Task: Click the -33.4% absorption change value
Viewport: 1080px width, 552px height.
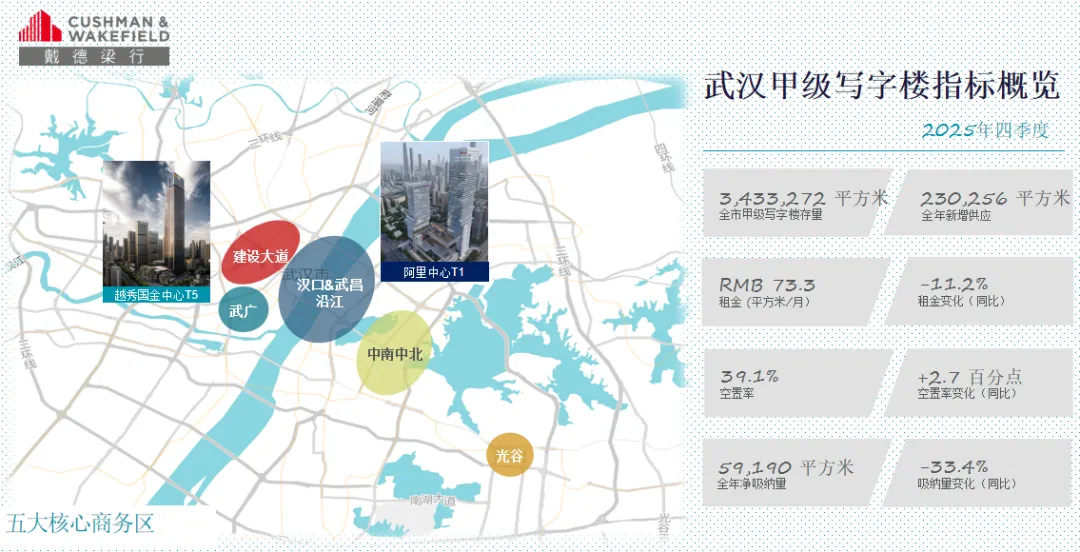Action: [x=954, y=466]
